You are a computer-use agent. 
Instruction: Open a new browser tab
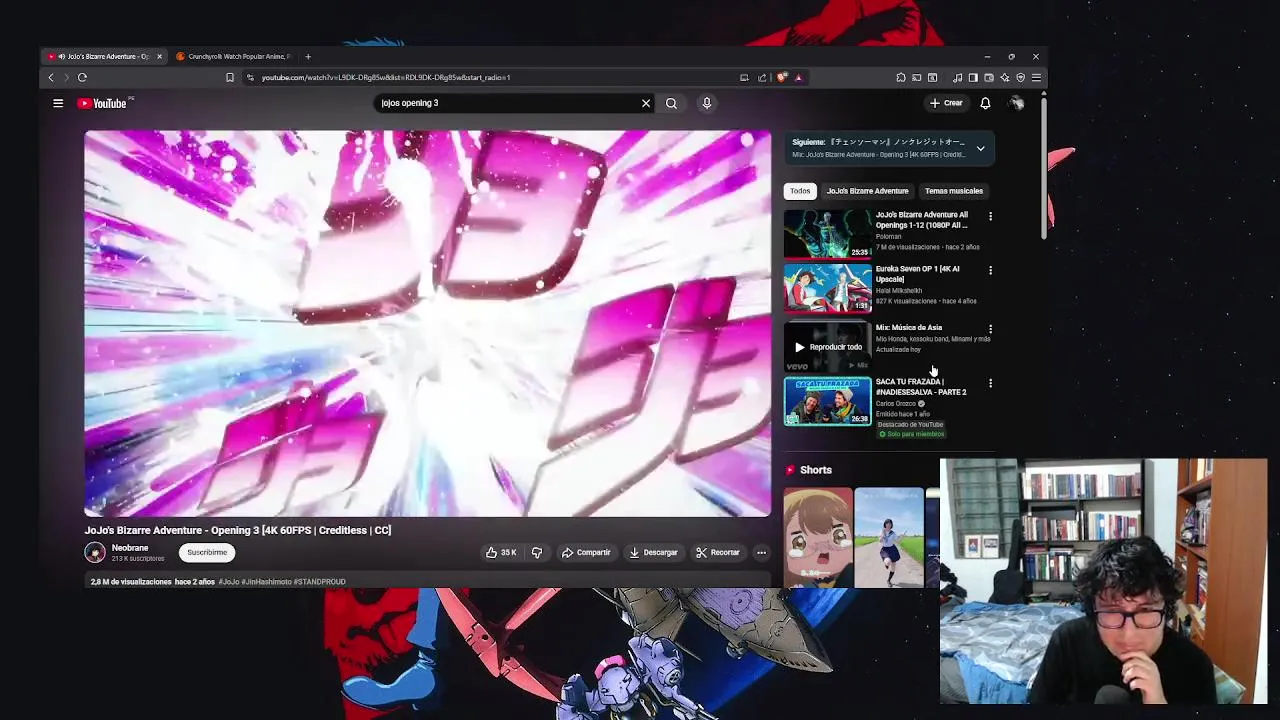click(x=308, y=56)
